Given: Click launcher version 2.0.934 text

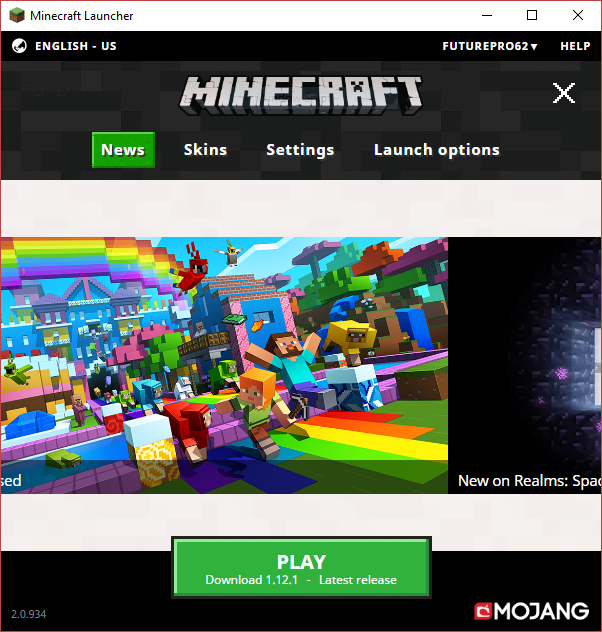Looking at the screenshot, I should coord(29,614).
